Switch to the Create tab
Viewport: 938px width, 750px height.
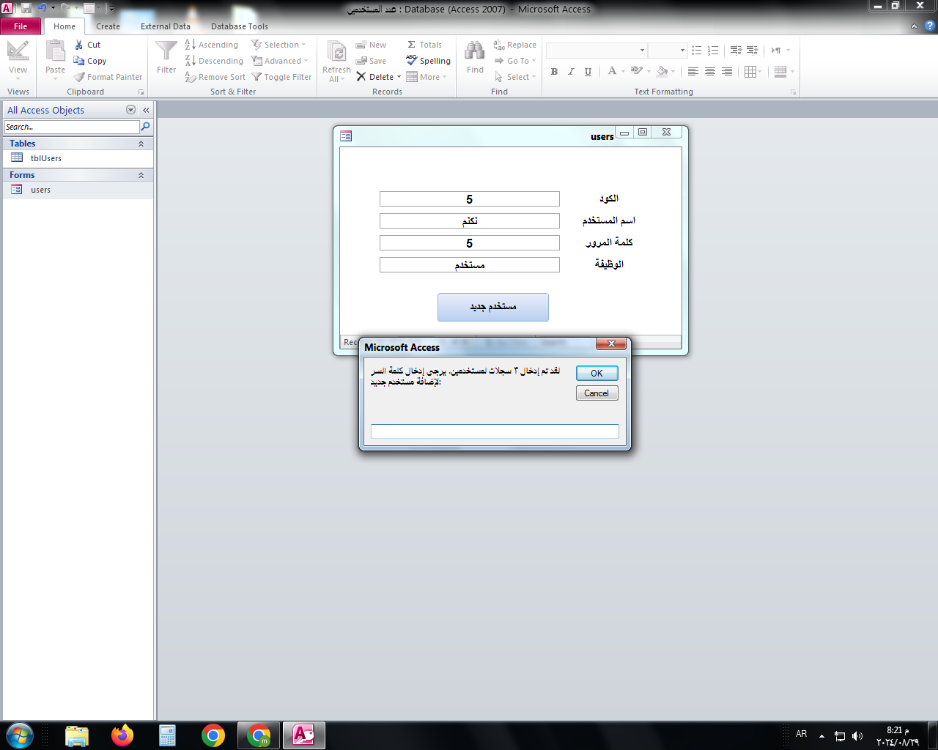(108, 26)
